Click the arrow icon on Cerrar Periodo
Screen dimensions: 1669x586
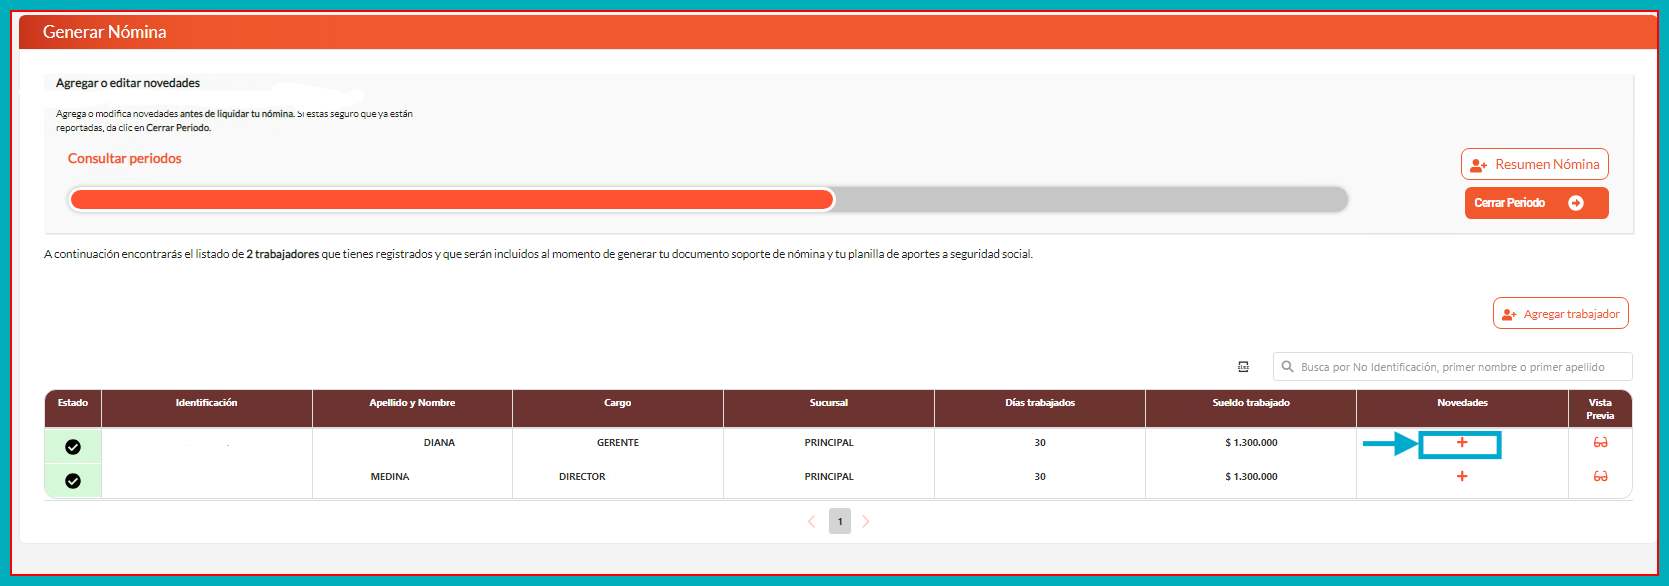pyautogui.click(x=1576, y=203)
